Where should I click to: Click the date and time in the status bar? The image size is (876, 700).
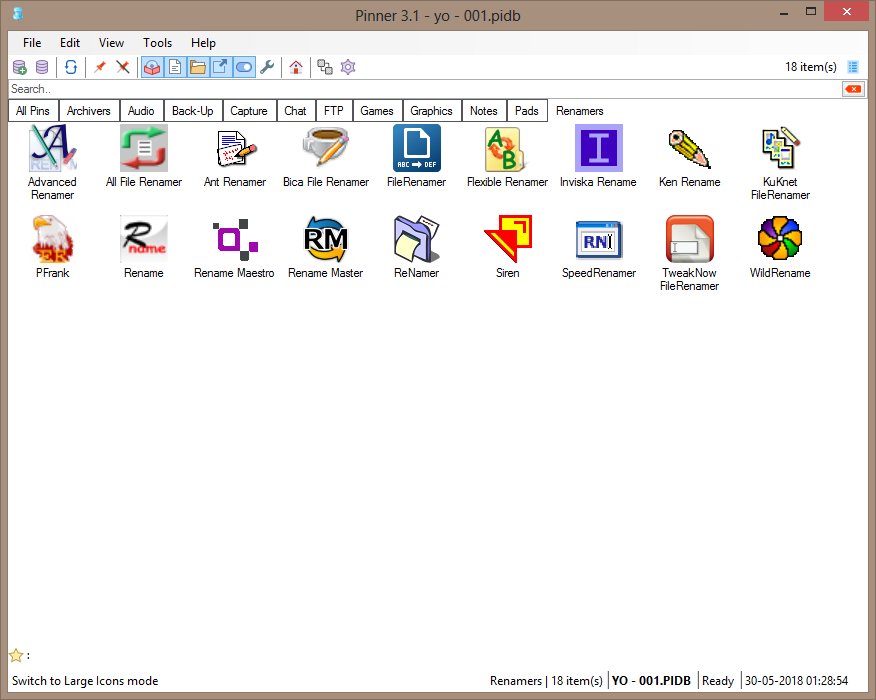pos(796,680)
